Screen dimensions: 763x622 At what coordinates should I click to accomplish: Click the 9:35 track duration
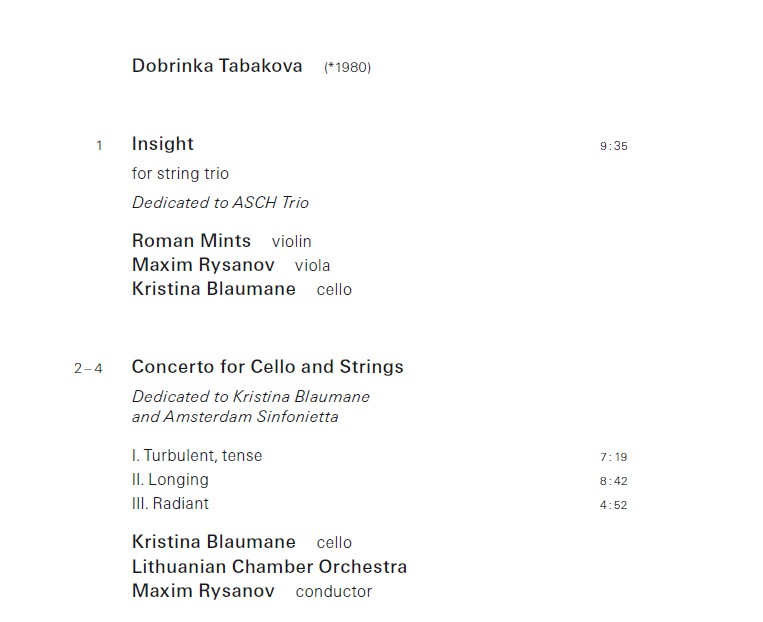(614, 146)
